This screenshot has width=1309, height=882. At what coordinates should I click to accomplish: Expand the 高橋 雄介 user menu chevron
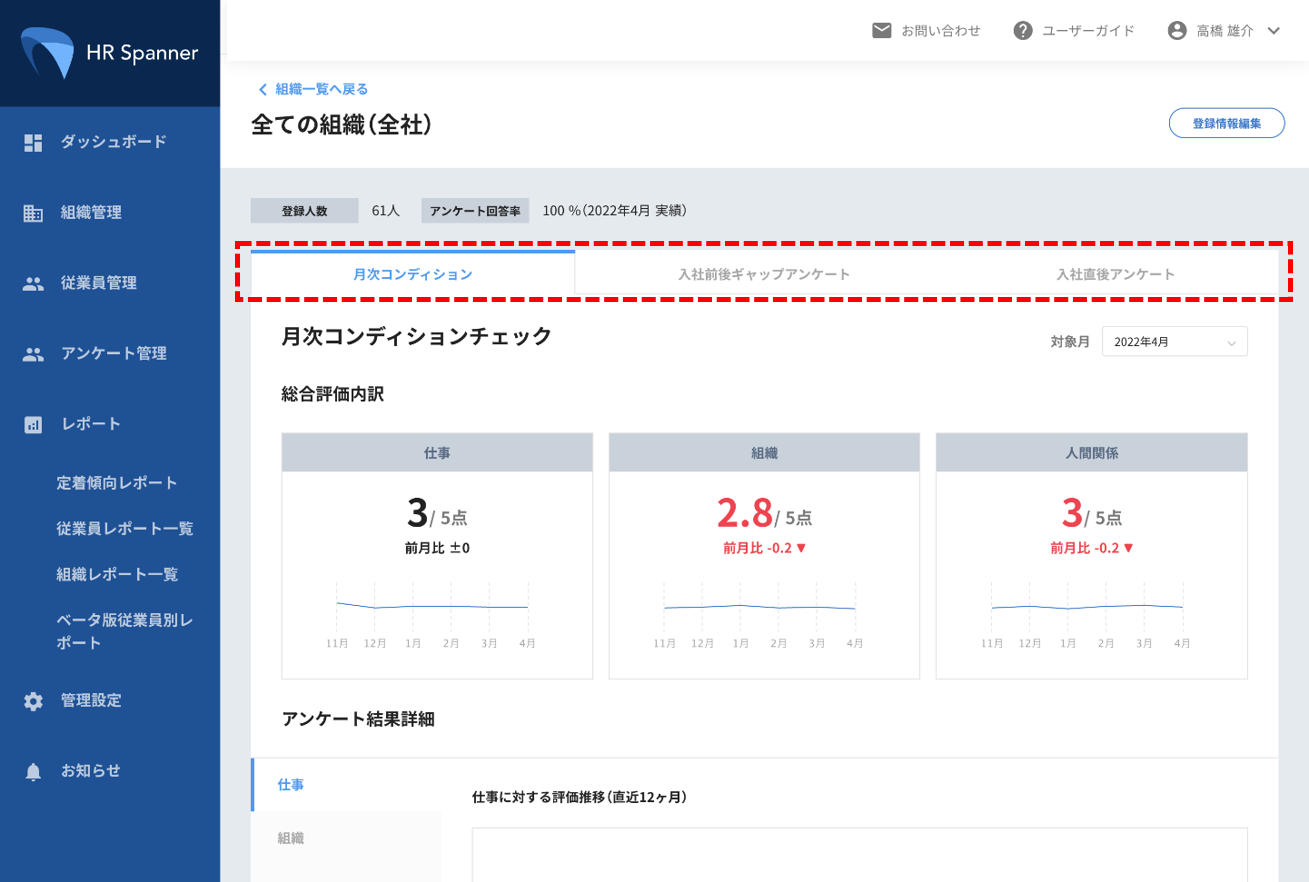1274,31
